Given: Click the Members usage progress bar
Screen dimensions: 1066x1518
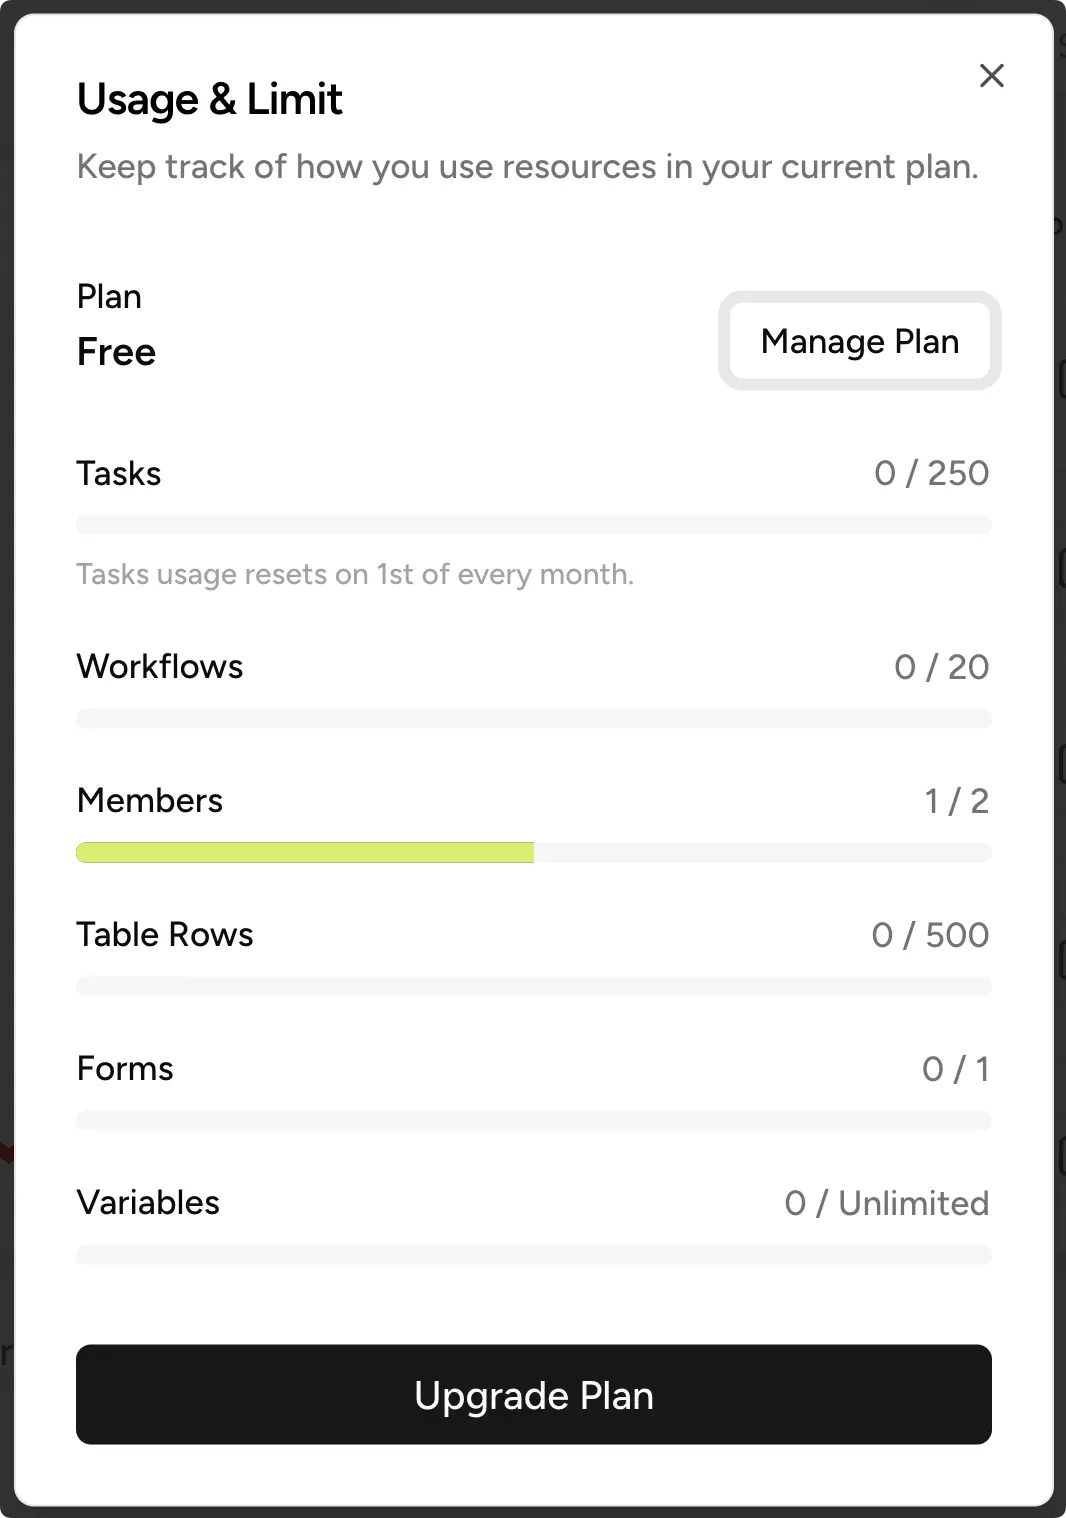Looking at the screenshot, I should (x=534, y=852).
